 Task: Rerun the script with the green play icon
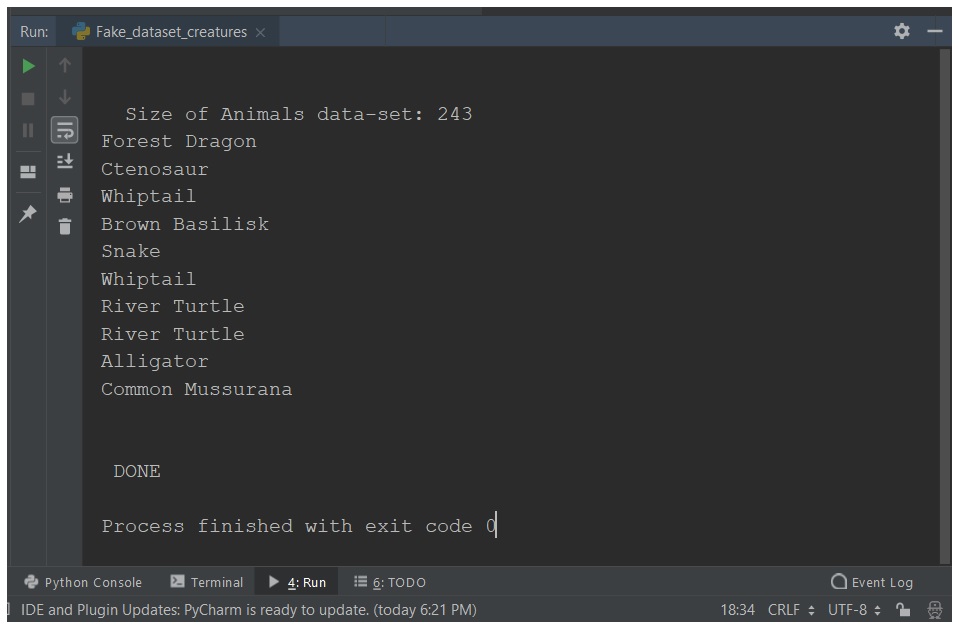tap(28, 65)
